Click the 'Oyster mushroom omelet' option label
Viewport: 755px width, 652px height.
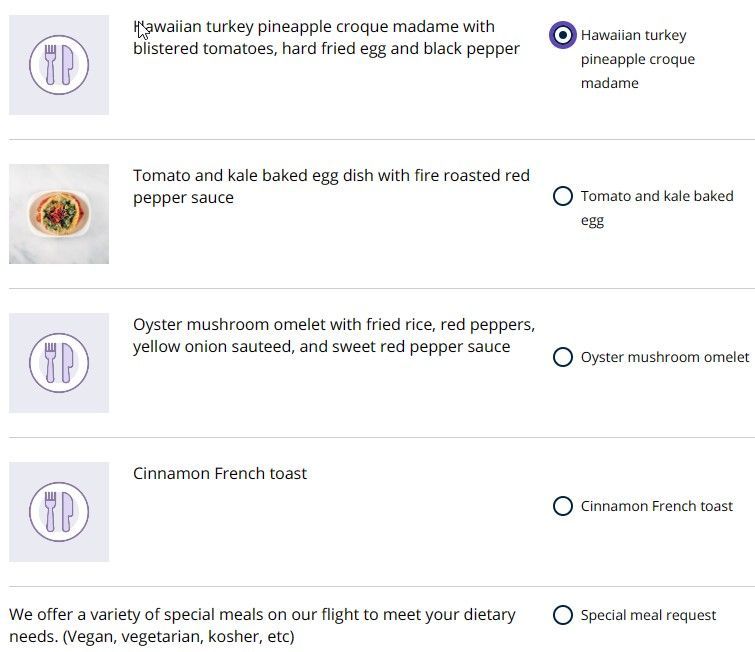[x=664, y=357]
